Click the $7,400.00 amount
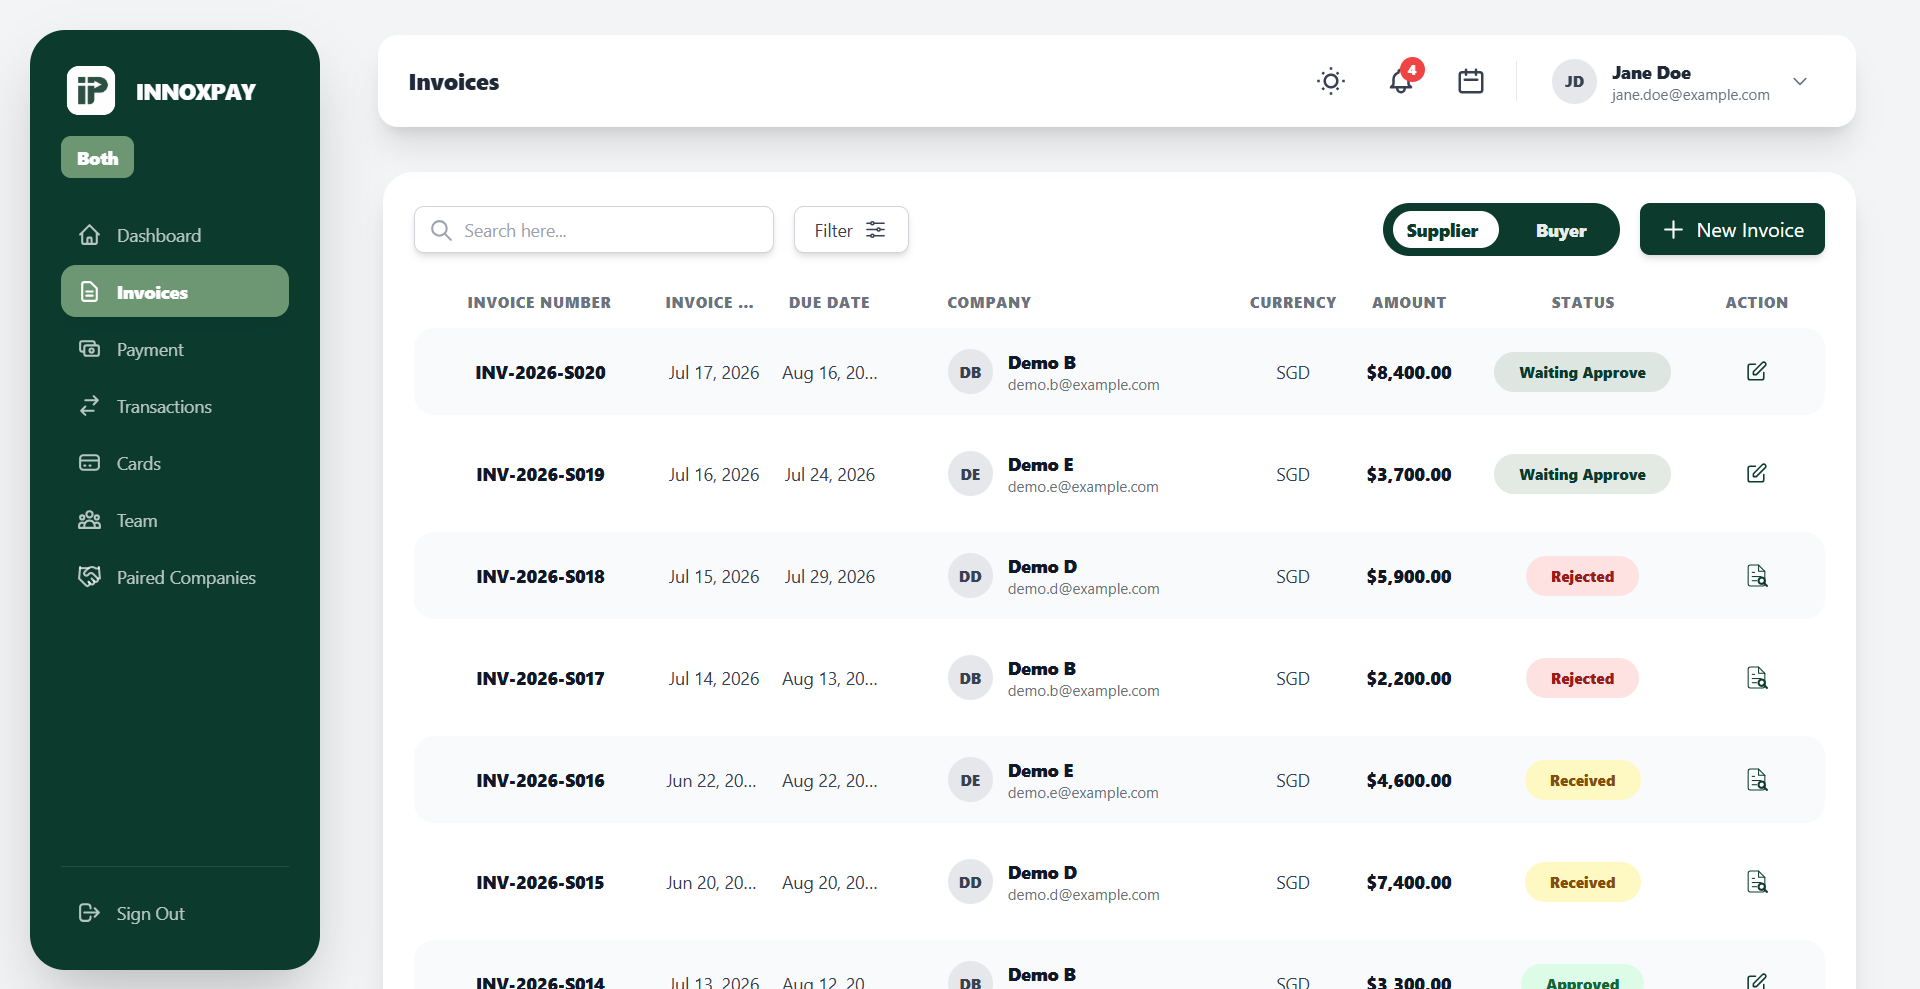Viewport: 1920px width, 989px height. (1409, 882)
